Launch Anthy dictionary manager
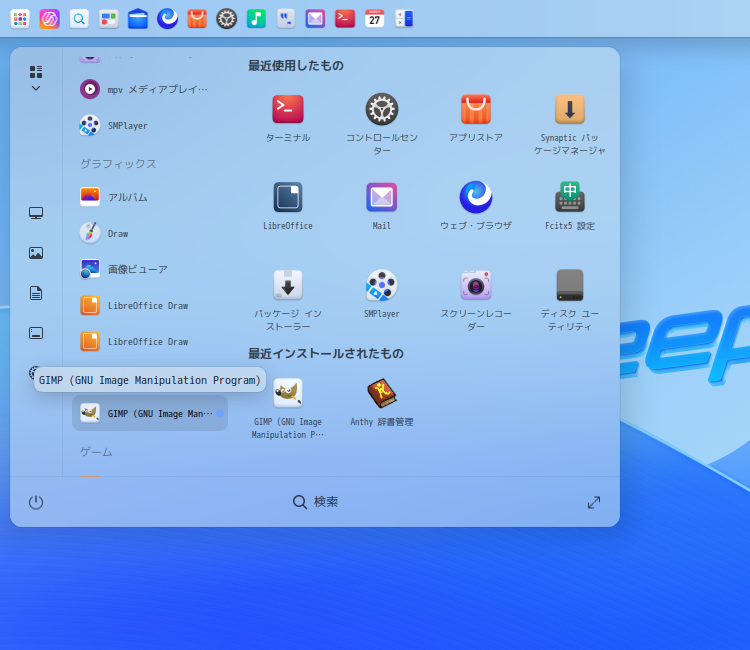This screenshot has height=650, width=750. pos(382,394)
